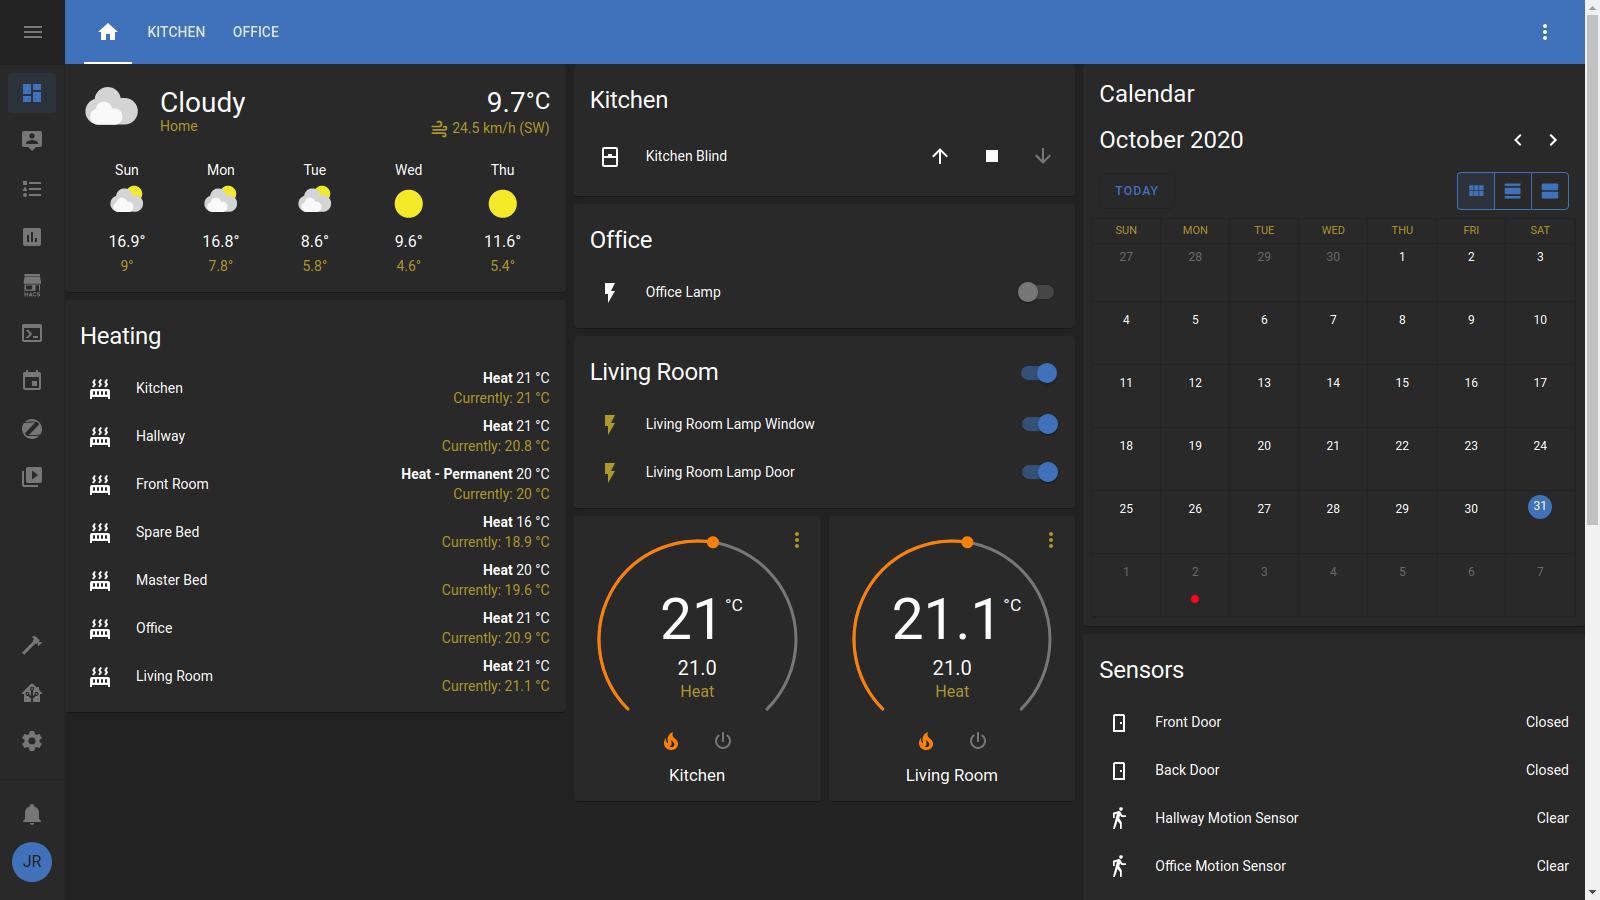This screenshot has width=1600, height=900.
Task: Click the Kitchen thermostat flame heat icon
Action: coord(671,741)
